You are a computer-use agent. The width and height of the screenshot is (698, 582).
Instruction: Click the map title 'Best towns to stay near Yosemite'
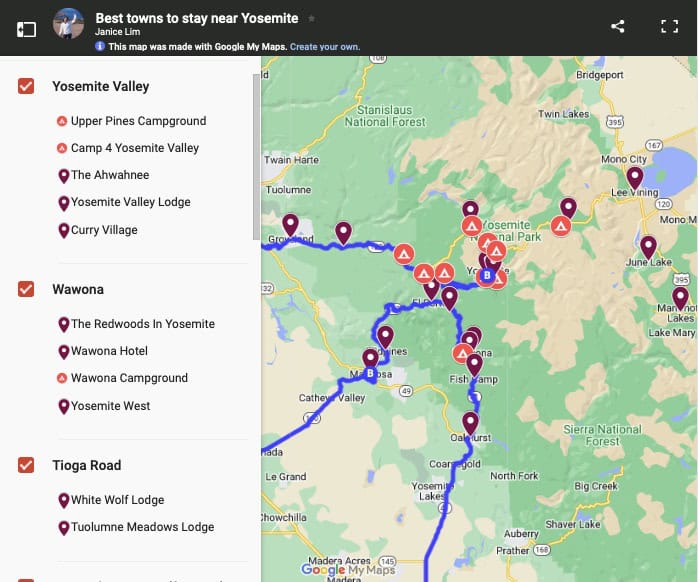pyautogui.click(x=197, y=18)
